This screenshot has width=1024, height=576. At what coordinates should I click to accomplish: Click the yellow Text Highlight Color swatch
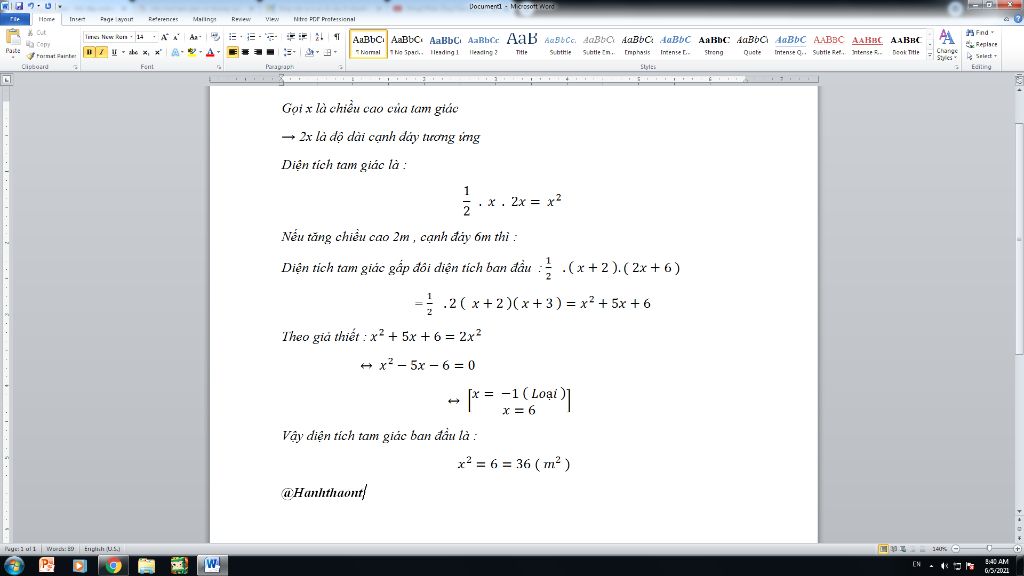coord(191,52)
